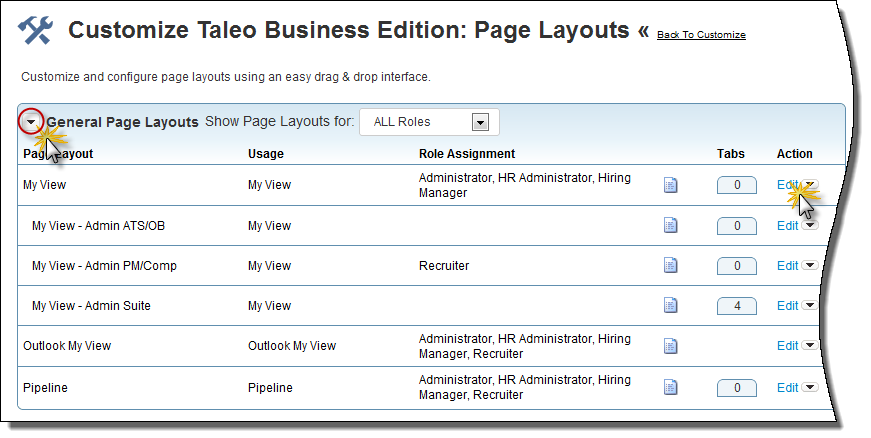Image resolution: width=871 pixels, height=438 pixels.
Task: Collapse the General Page Layouts section
Action: (x=31, y=122)
